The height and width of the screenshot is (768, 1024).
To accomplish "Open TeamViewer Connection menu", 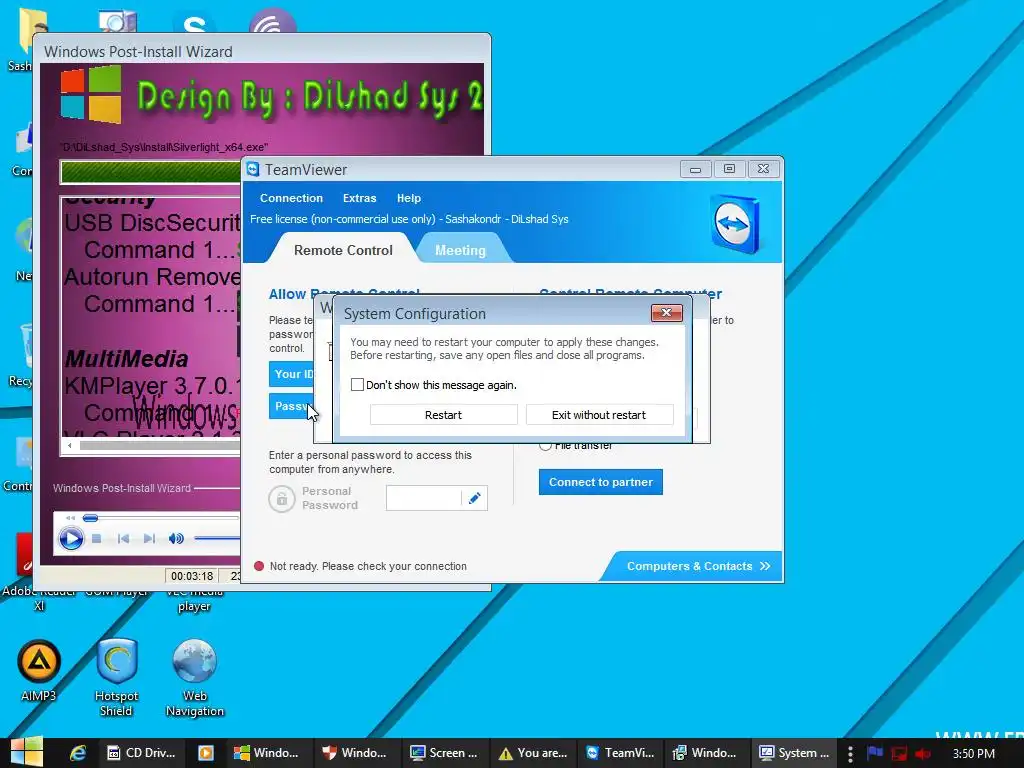I will (x=291, y=198).
